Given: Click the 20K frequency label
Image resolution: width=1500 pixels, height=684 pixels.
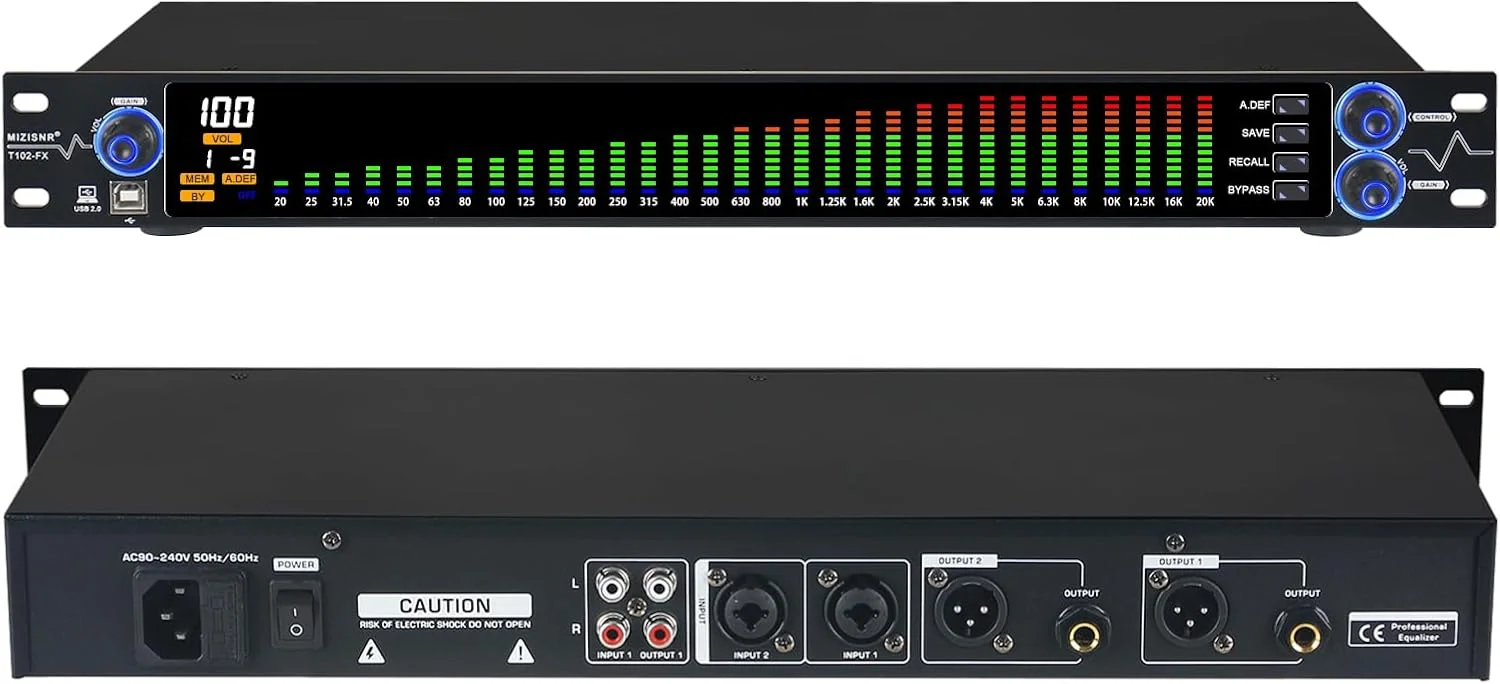Looking at the screenshot, I should (1204, 202).
